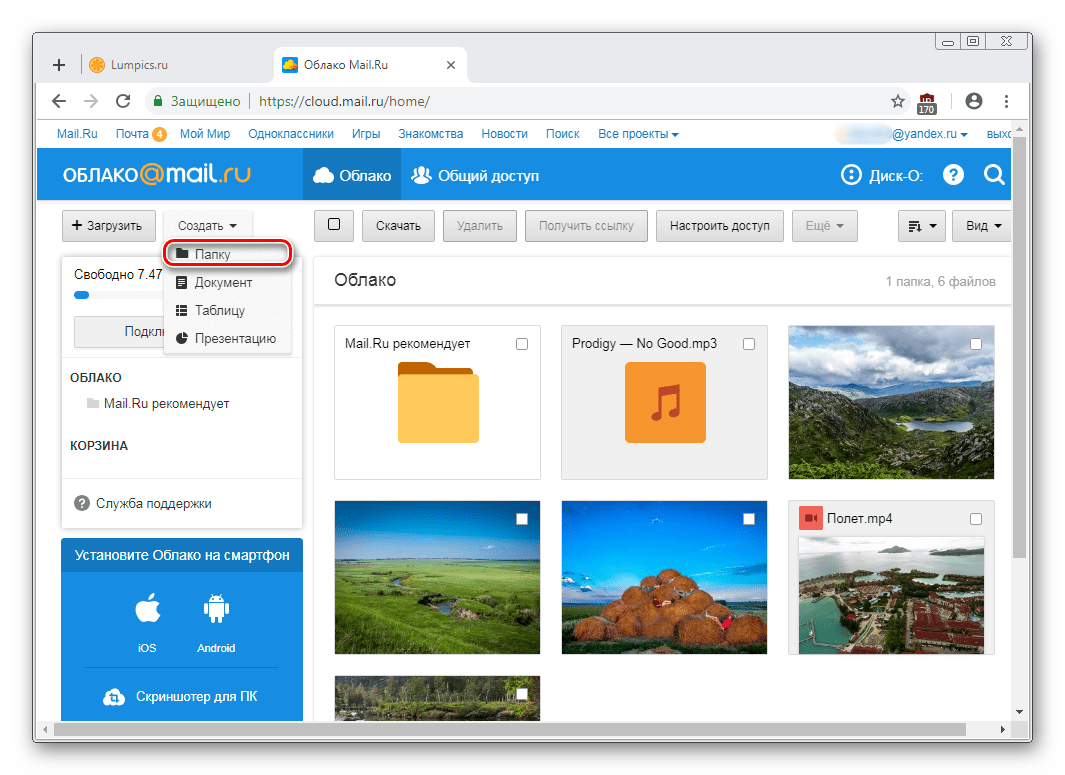Open the Служба поддержки link
This screenshot has height=775, width=1065.
[153, 503]
